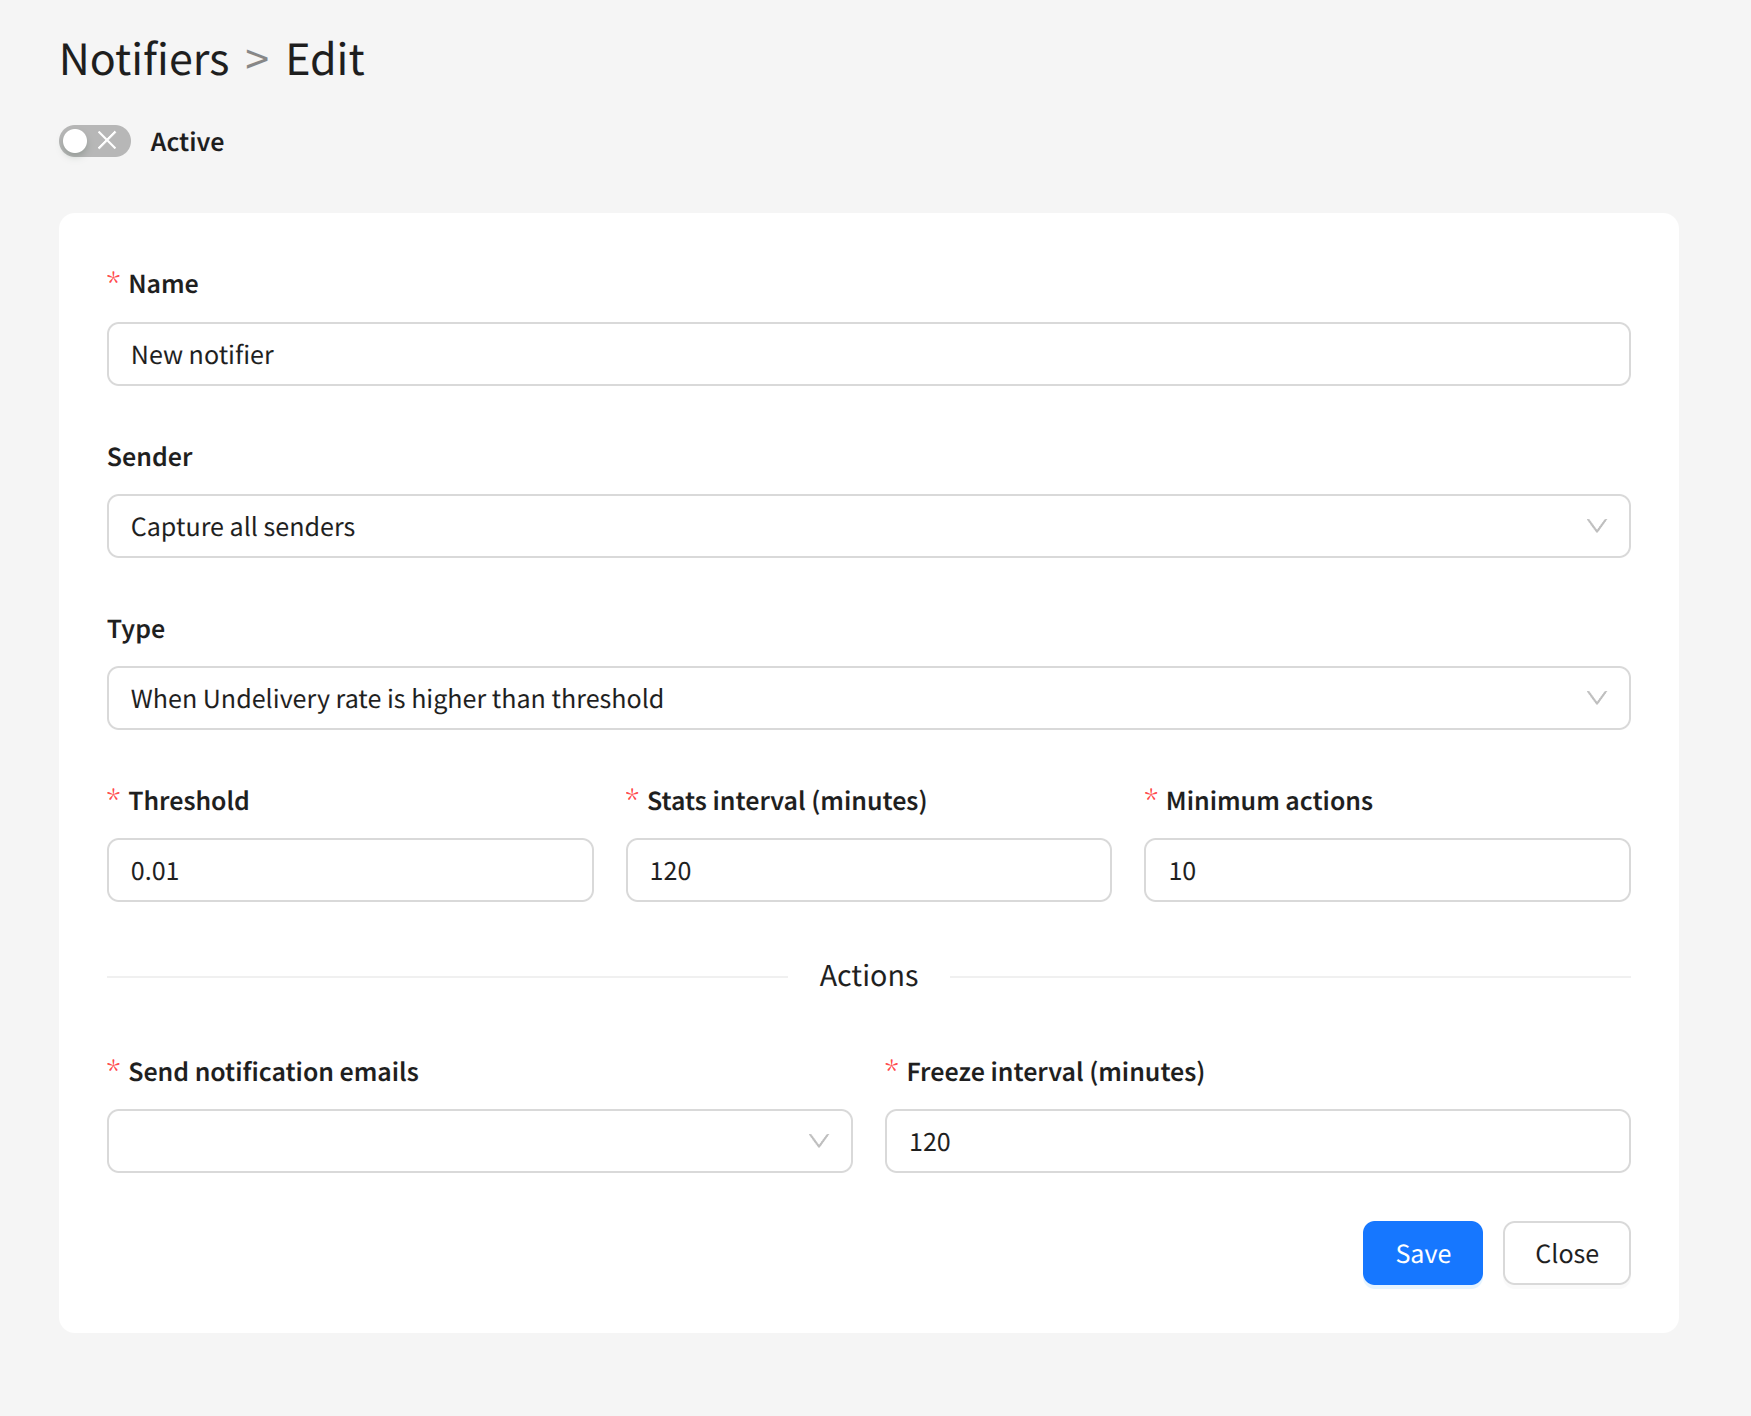
Task: Toggle the Active switch on
Action: pos(95,141)
